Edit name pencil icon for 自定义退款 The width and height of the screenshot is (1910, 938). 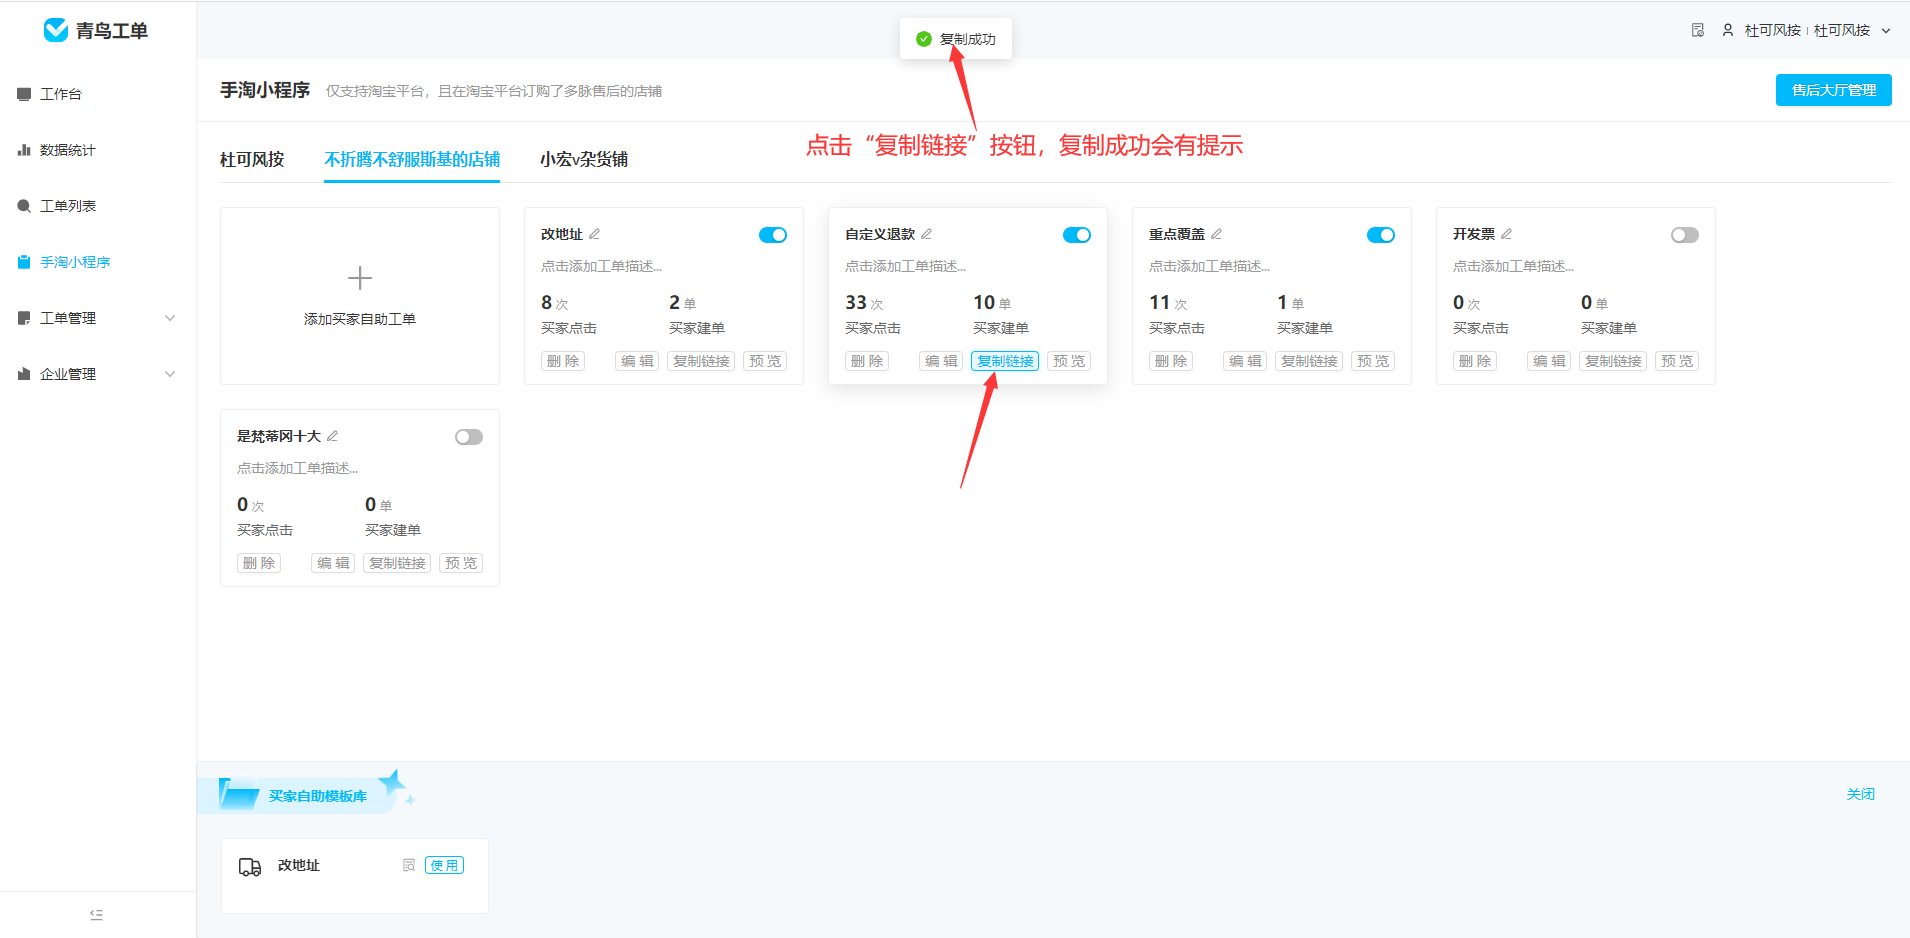(926, 234)
